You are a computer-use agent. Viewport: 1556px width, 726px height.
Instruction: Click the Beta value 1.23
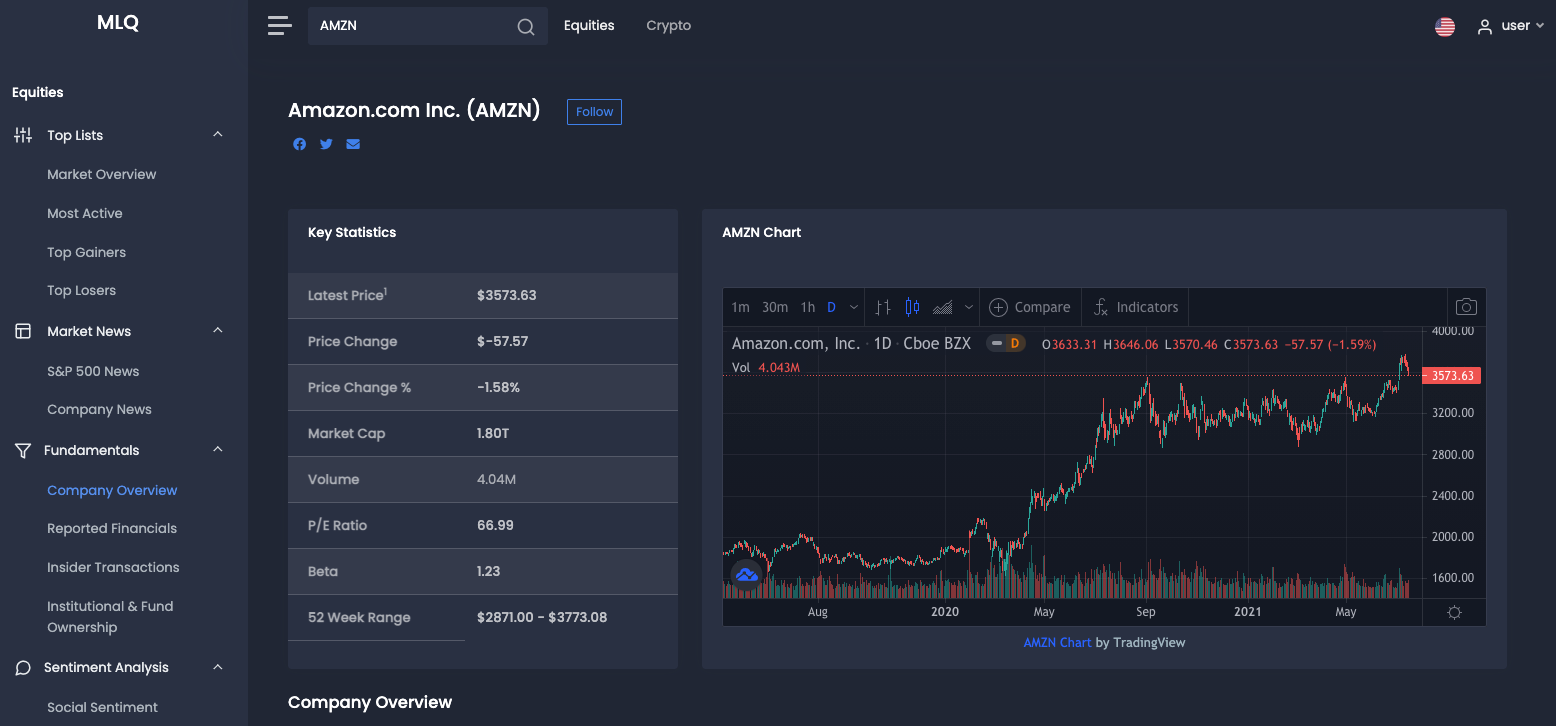click(489, 572)
